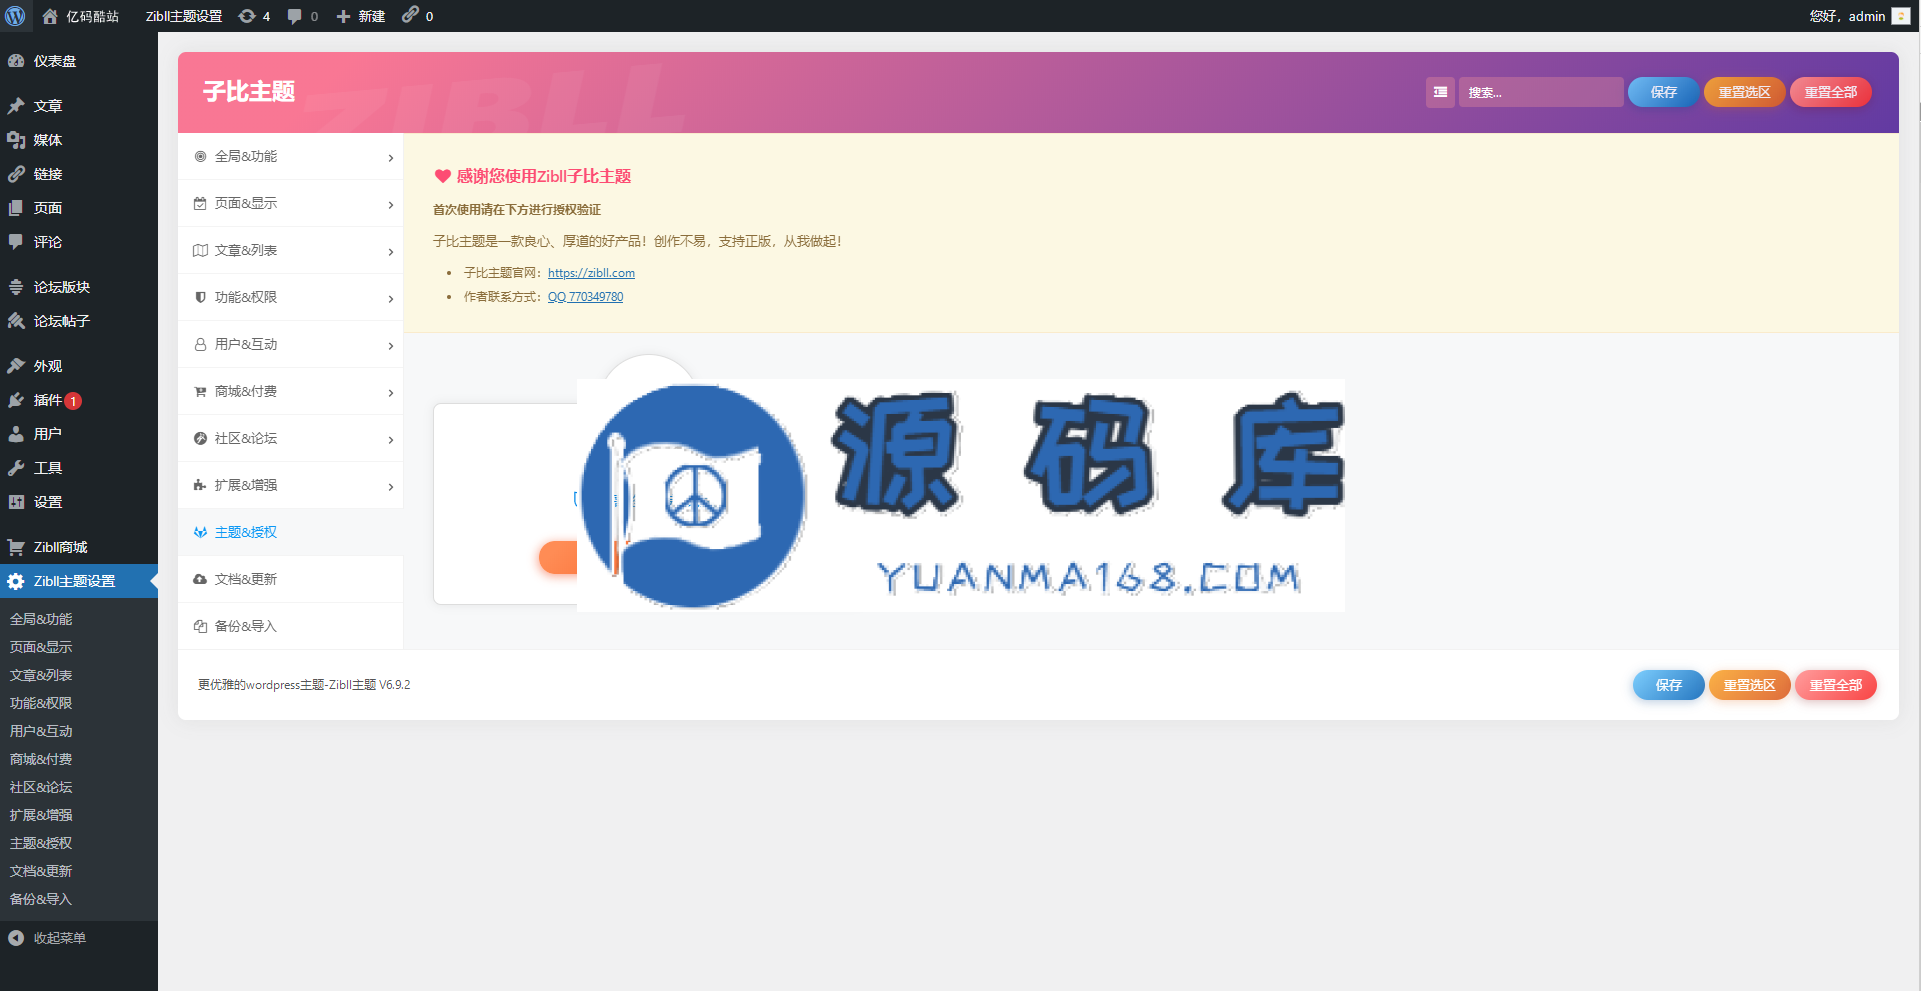Click the bottom 重置全部 button
1921x991 pixels.
(1835, 685)
